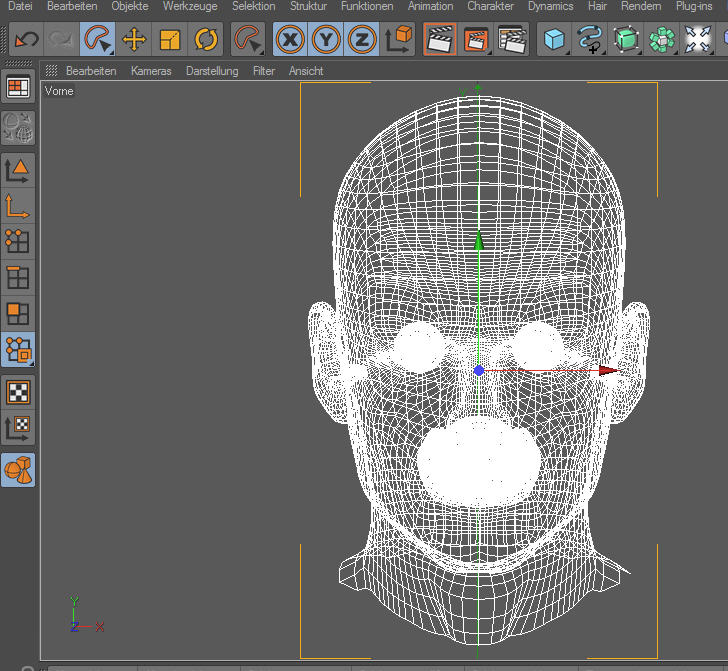Select the Move tool
The height and width of the screenshot is (671, 728).
(x=134, y=40)
